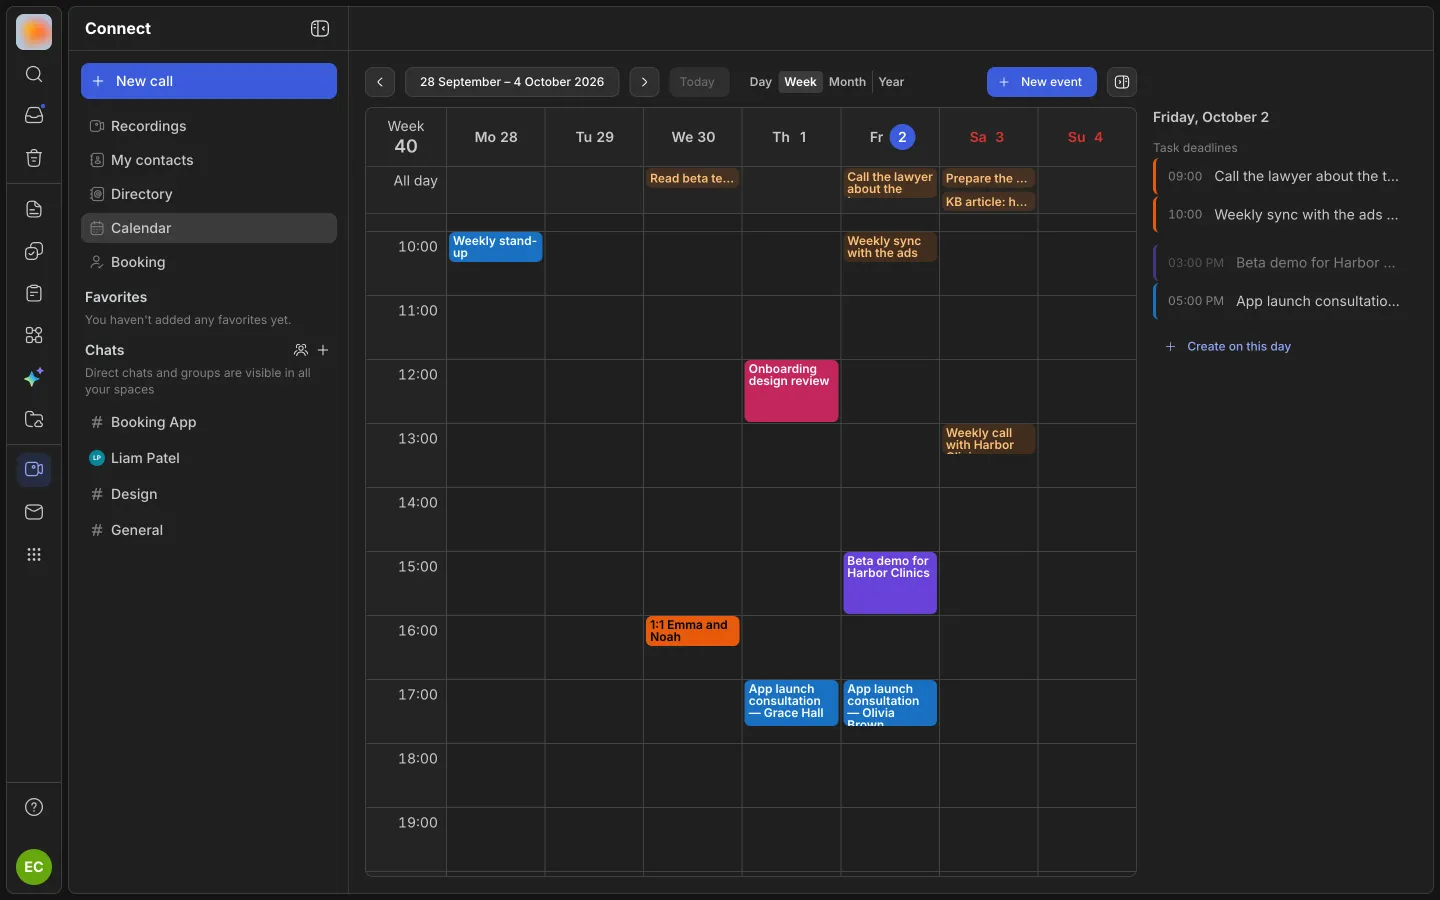Open the mail envelope icon

tap(34, 512)
